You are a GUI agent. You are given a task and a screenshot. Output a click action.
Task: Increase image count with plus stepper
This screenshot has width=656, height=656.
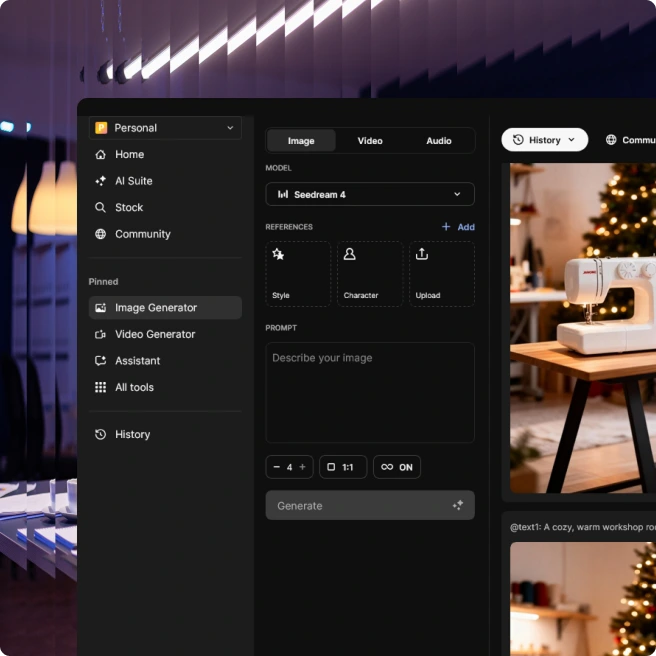(x=303, y=467)
